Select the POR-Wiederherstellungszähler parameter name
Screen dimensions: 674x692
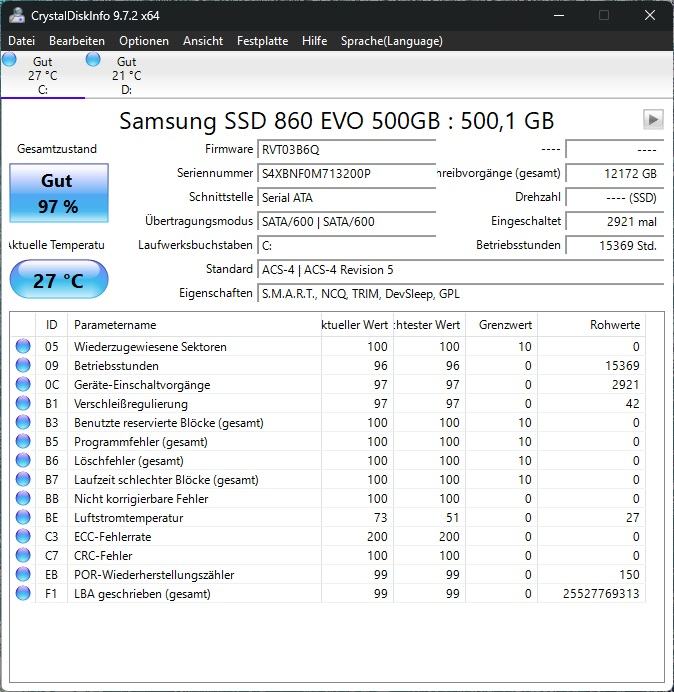tap(154, 575)
